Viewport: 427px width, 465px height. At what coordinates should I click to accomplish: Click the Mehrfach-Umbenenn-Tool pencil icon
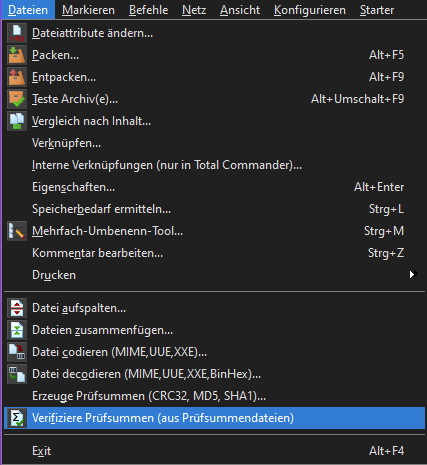click(x=17, y=231)
